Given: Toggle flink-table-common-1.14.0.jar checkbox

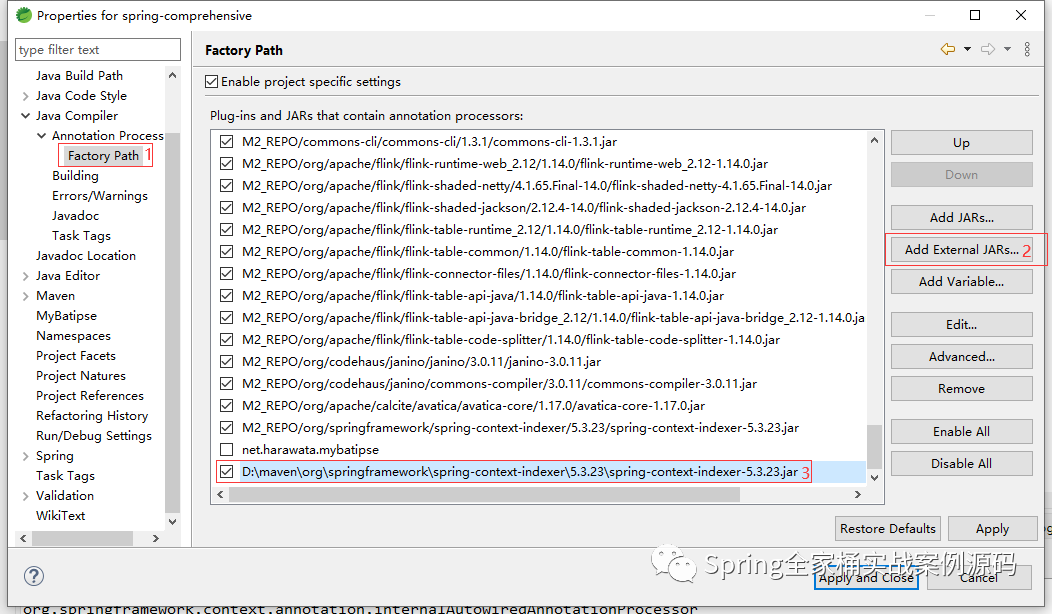Looking at the screenshot, I should 227,252.
